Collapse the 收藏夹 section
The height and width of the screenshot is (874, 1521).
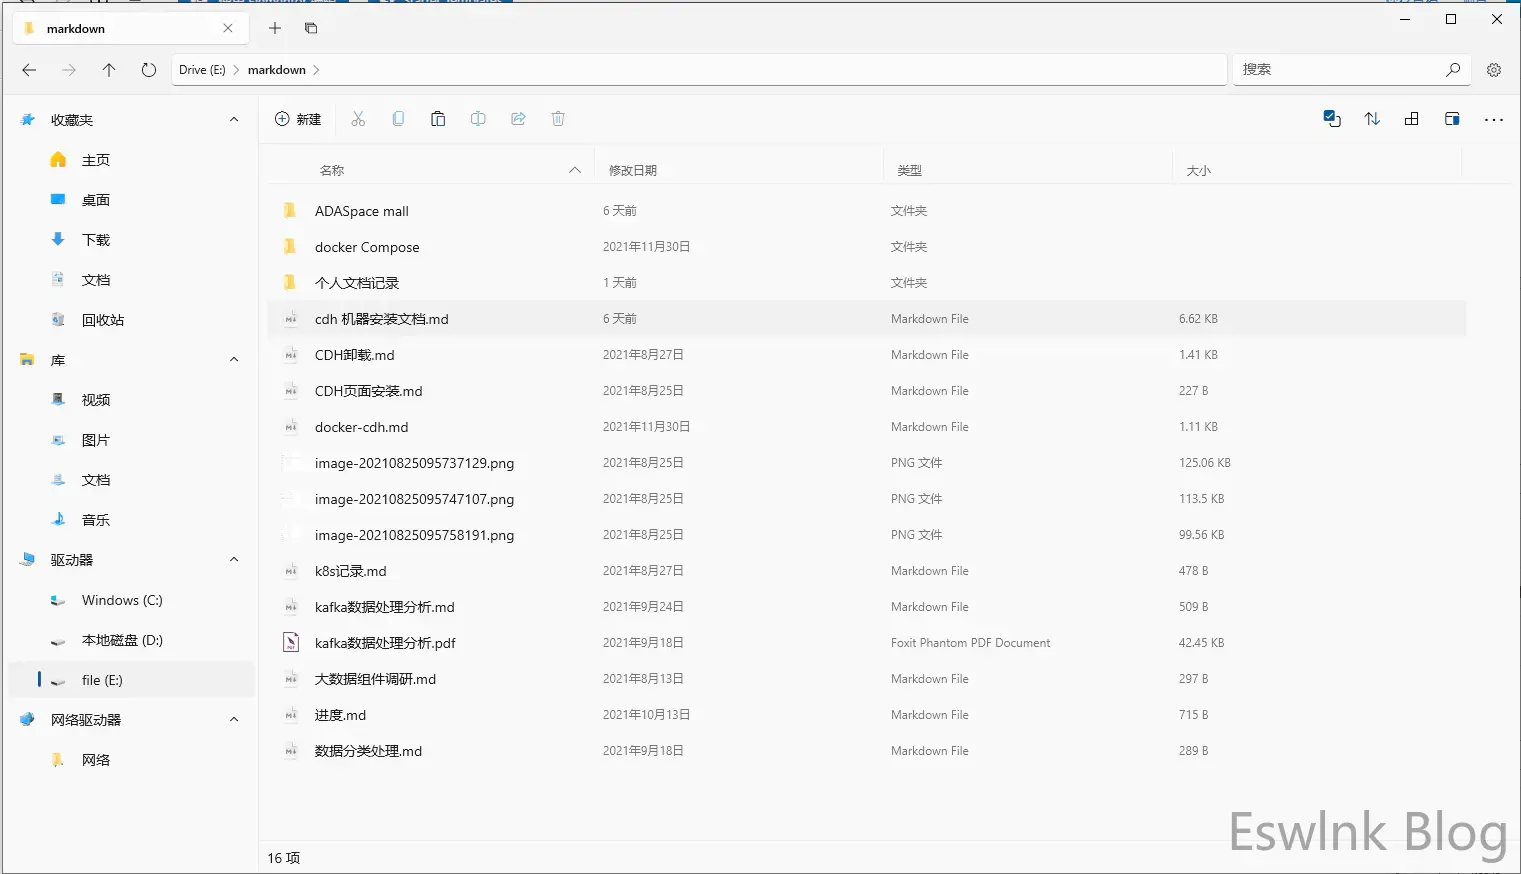click(234, 120)
